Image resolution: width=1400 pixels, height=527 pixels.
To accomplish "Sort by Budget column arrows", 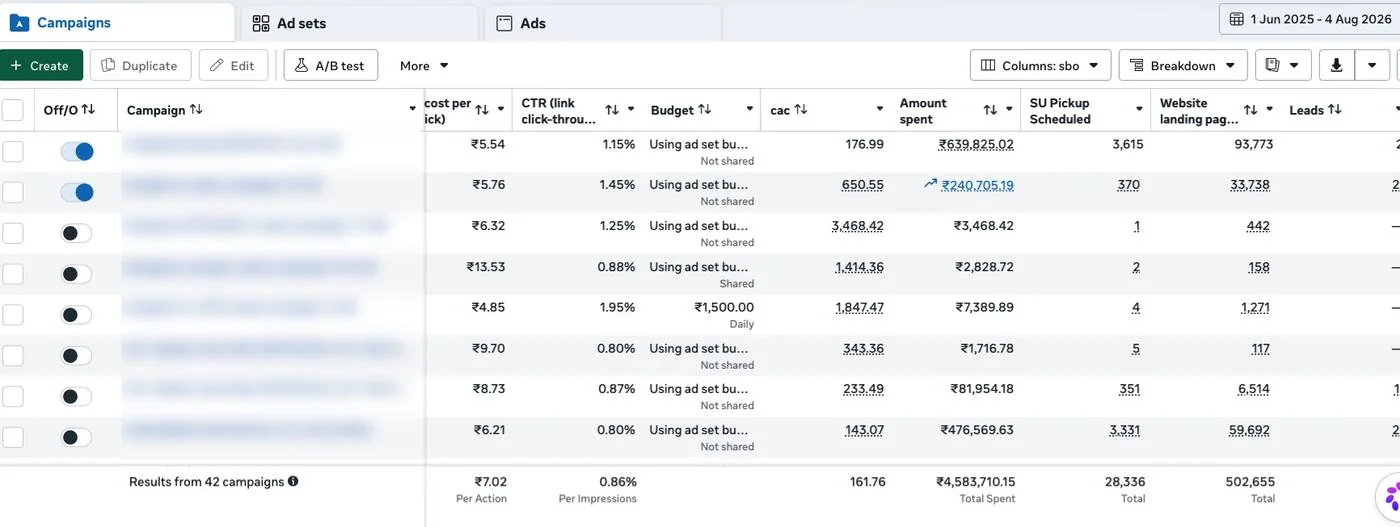I will (705, 109).
